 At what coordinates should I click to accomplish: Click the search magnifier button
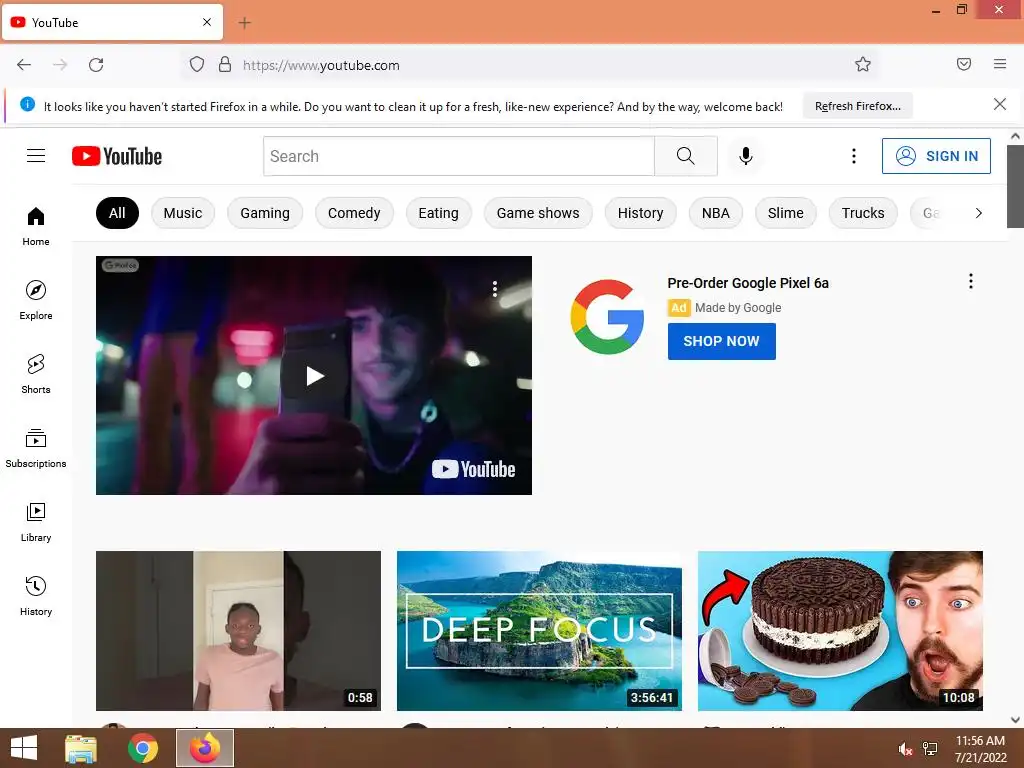(x=686, y=156)
